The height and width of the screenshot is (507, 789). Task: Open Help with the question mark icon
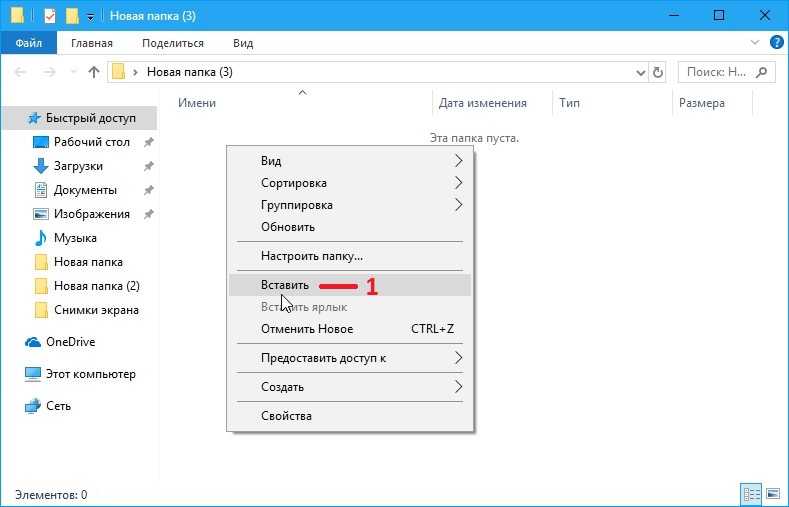(x=777, y=42)
